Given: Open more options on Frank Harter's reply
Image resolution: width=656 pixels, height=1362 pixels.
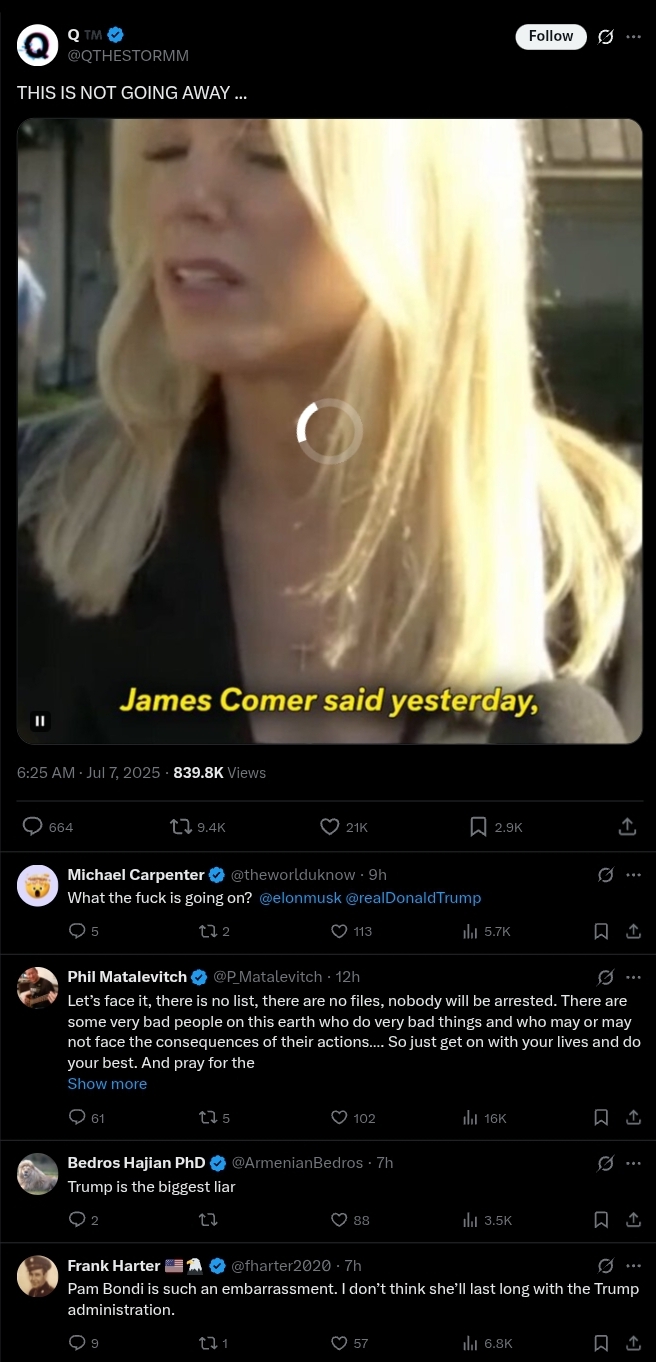Looking at the screenshot, I should 633,1266.
